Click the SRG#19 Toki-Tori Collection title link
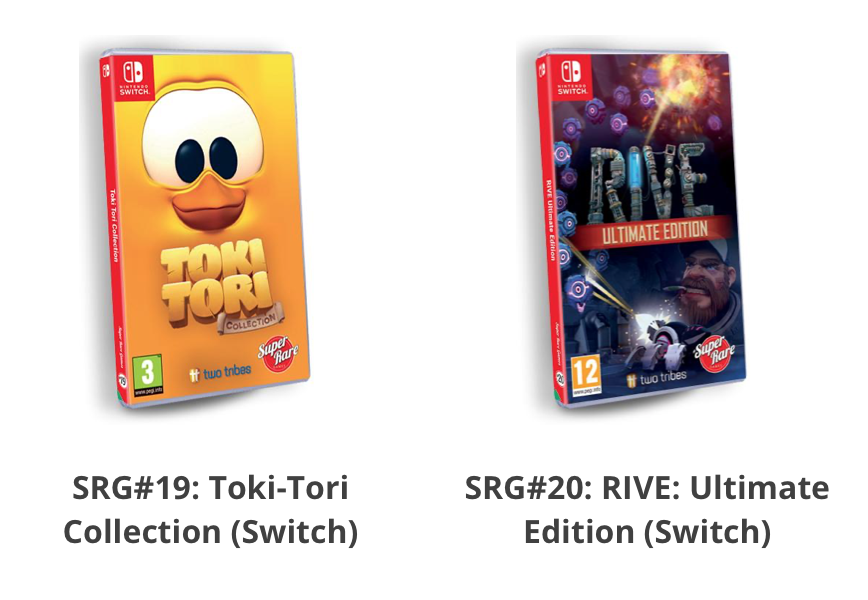The width and height of the screenshot is (868, 600). coord(210,510)
